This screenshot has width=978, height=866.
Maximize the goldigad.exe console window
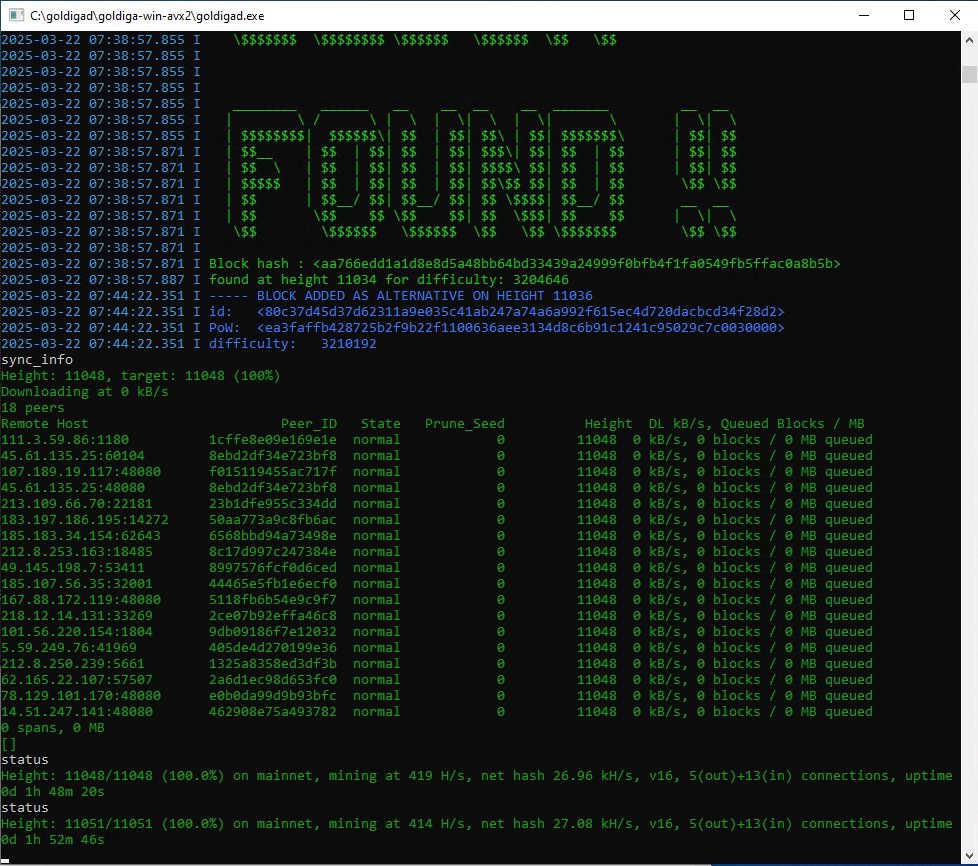[x=909, y=16]
